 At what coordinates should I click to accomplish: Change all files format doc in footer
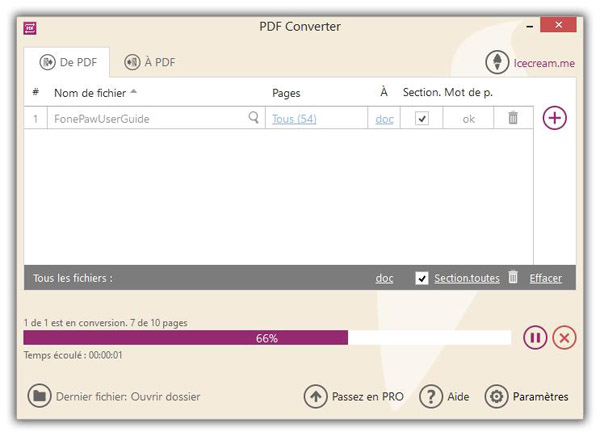(x=384, y=278)
